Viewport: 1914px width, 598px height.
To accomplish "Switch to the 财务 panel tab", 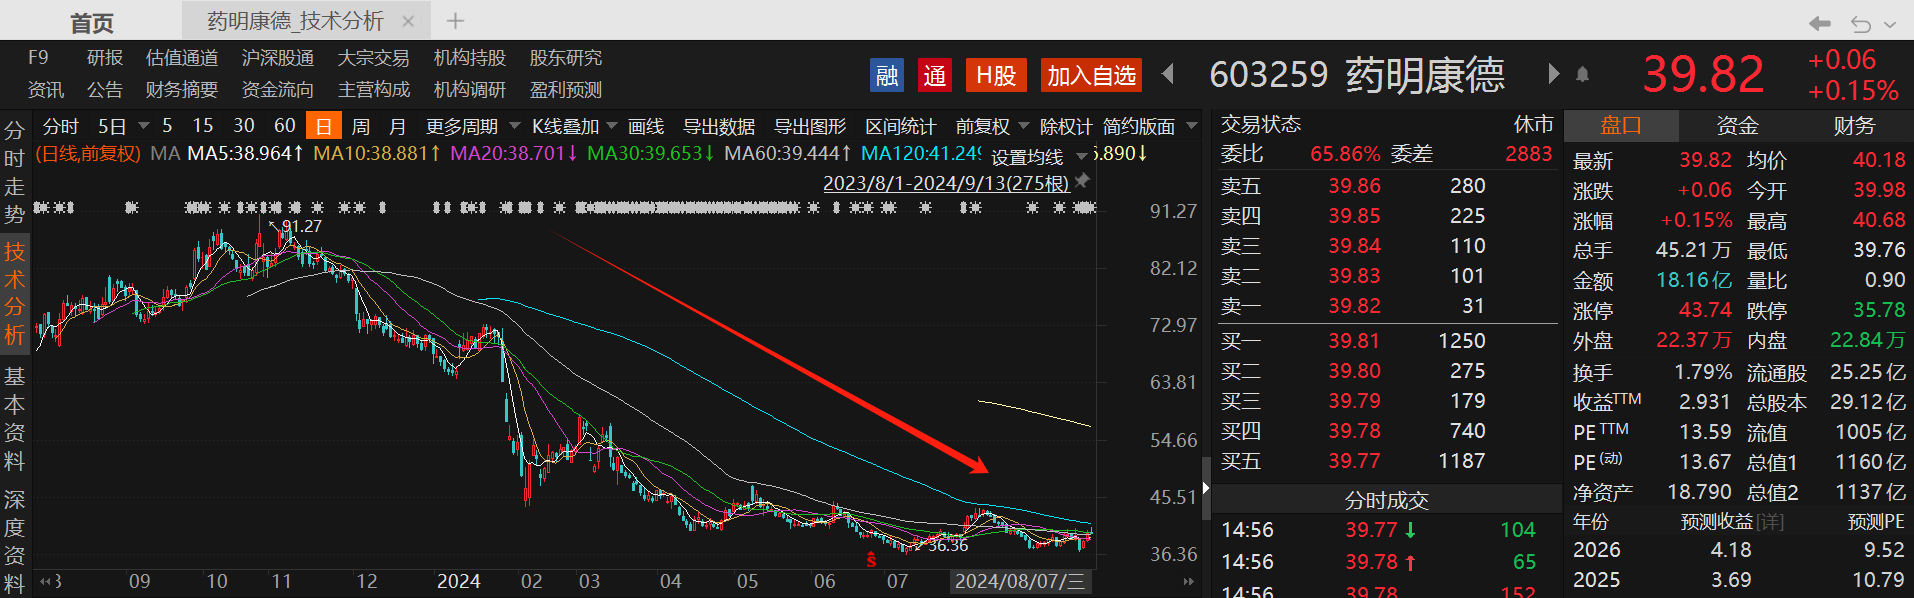I will tap(1854, 125).
